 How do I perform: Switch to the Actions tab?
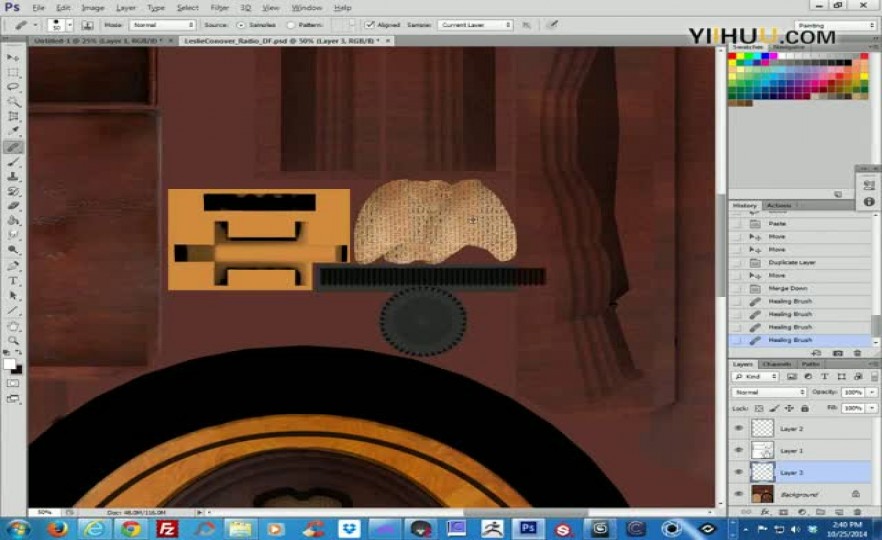779,205
